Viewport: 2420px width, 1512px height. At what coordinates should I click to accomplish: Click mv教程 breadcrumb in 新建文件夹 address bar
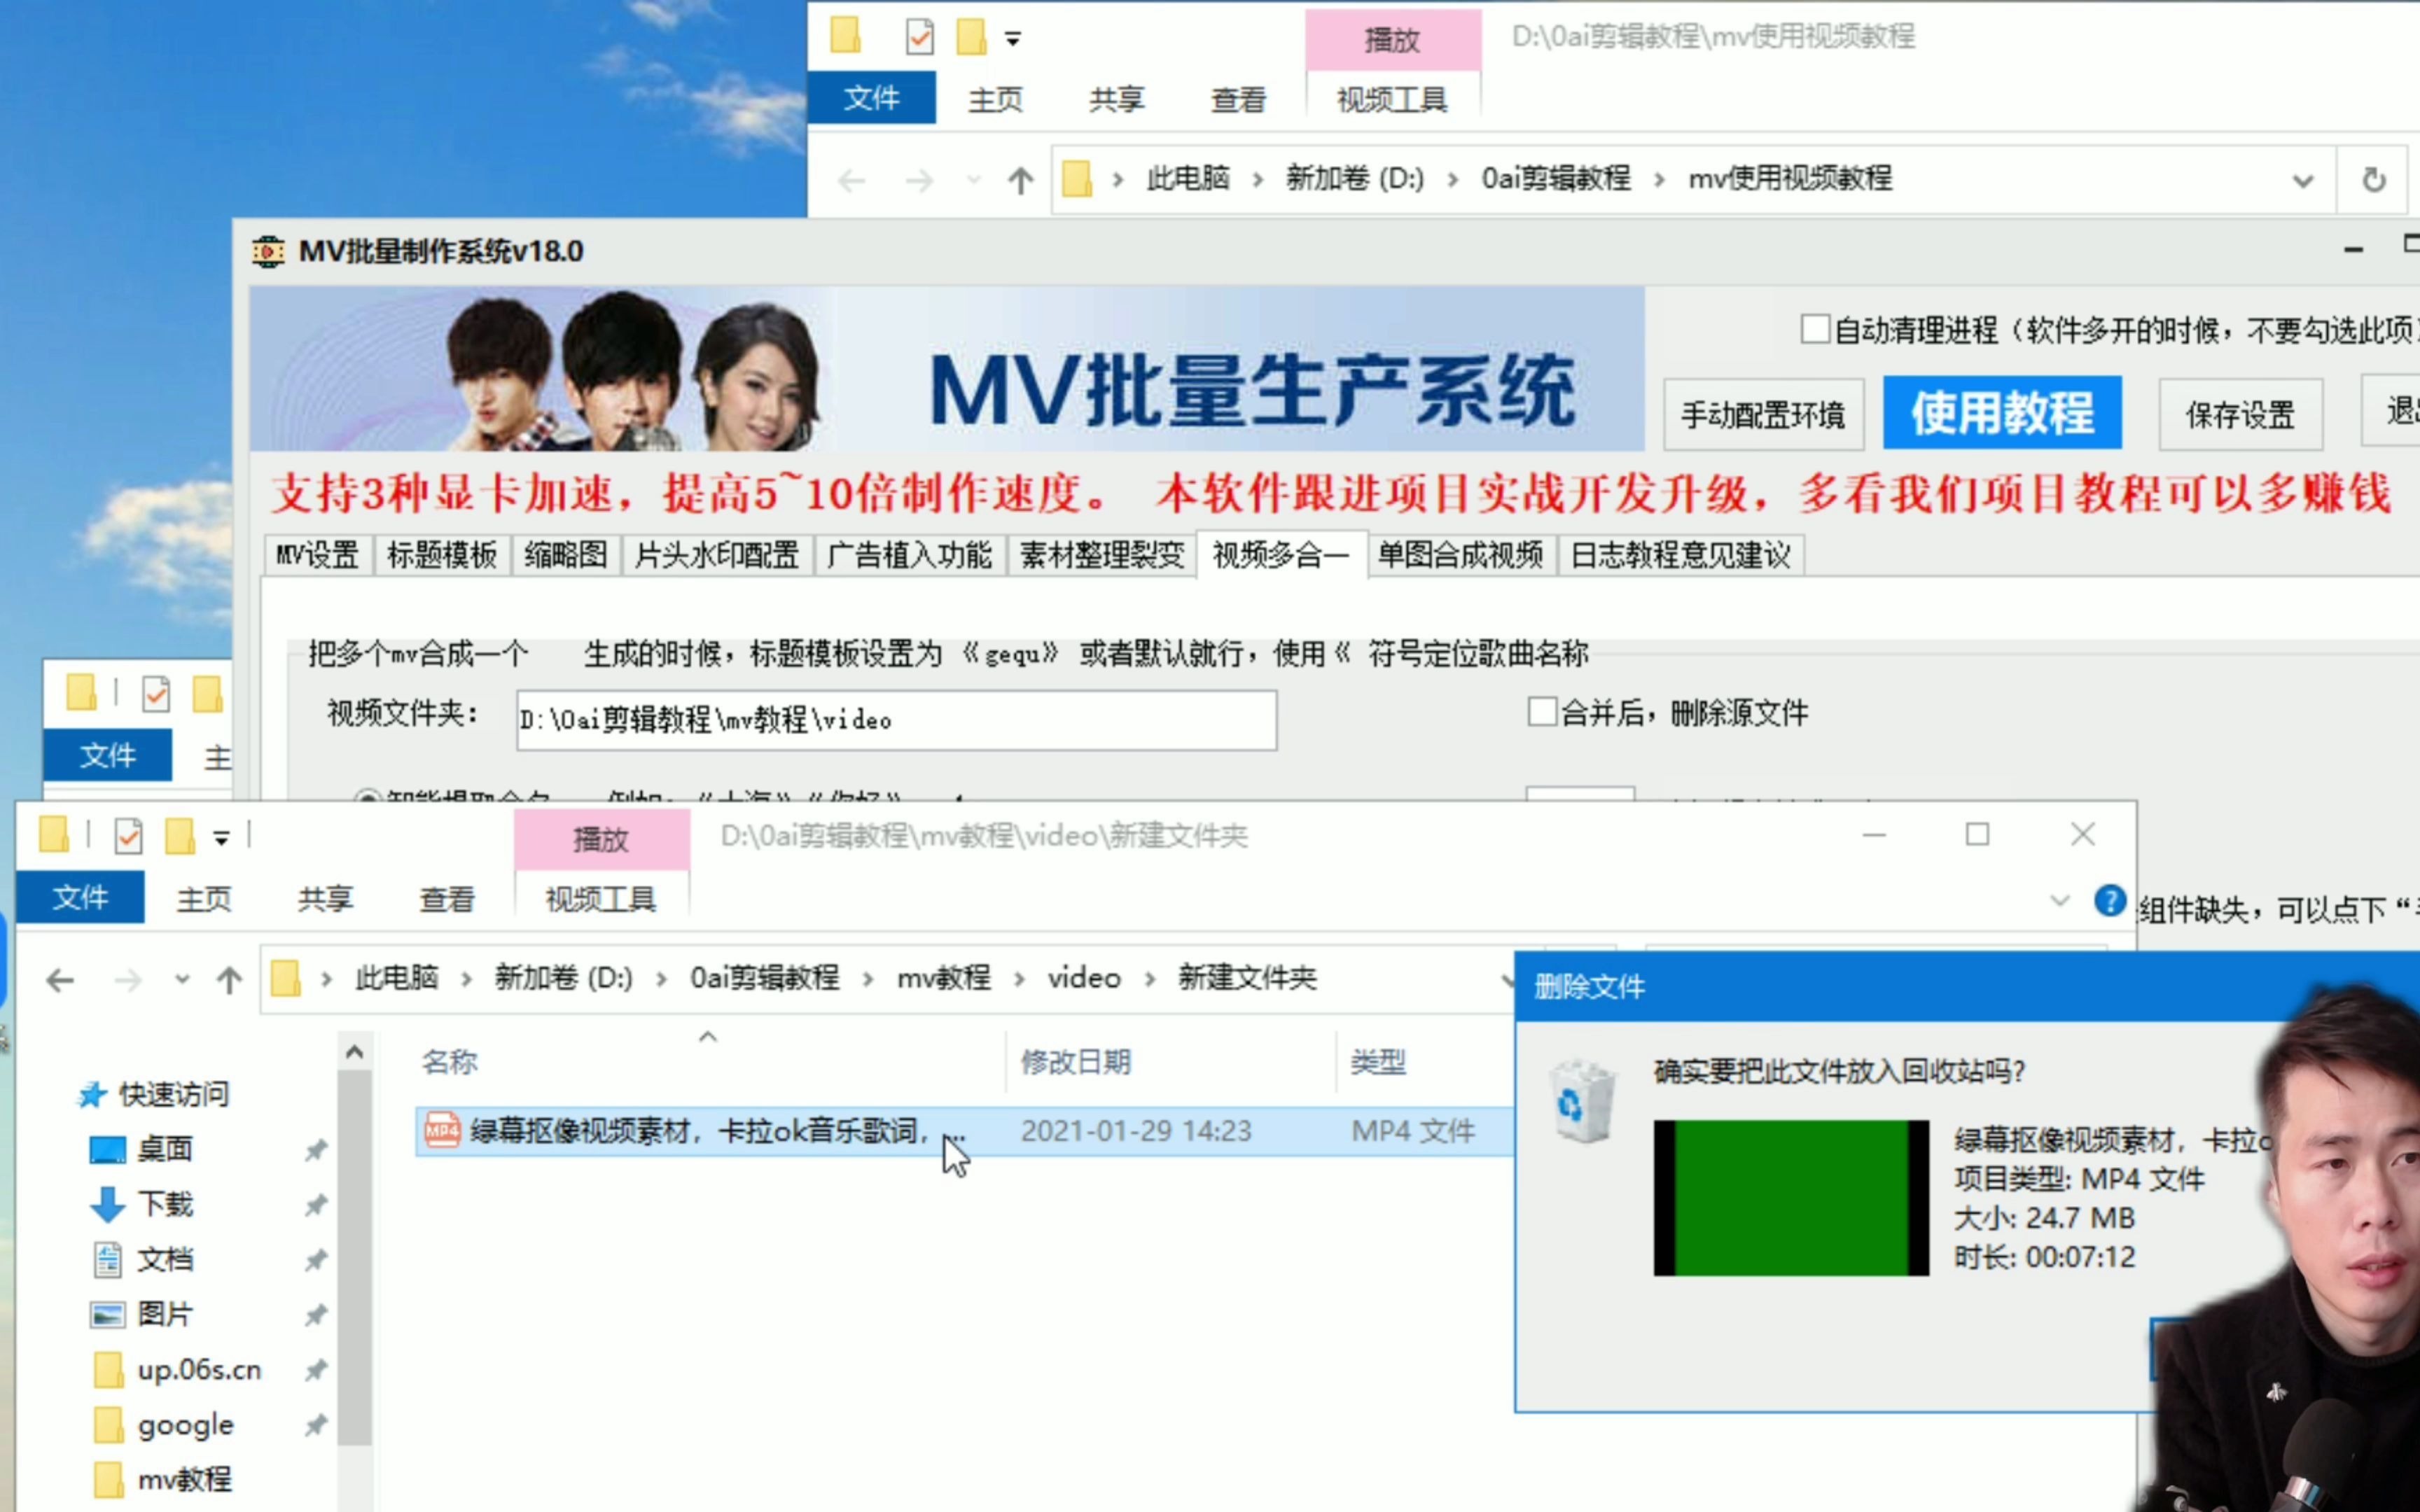tap(943, 977)
